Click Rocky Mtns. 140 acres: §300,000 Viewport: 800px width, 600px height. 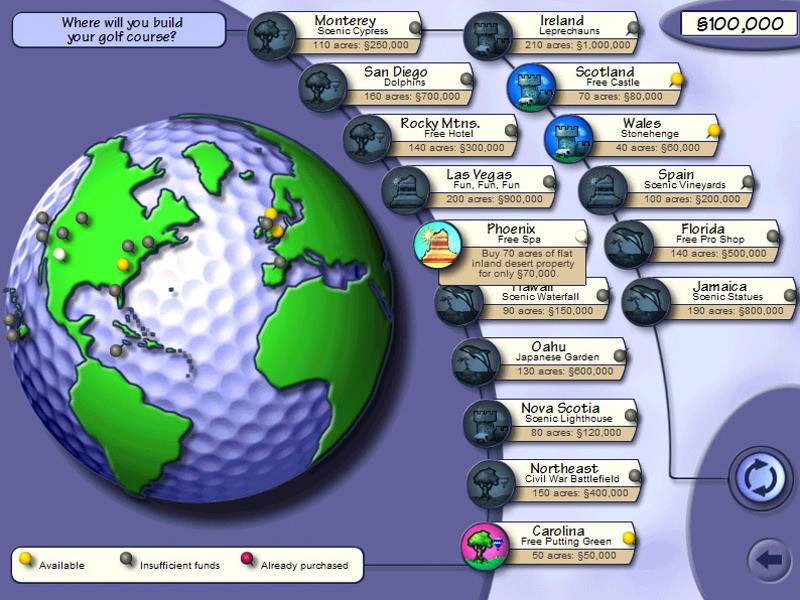coord(456,148)
